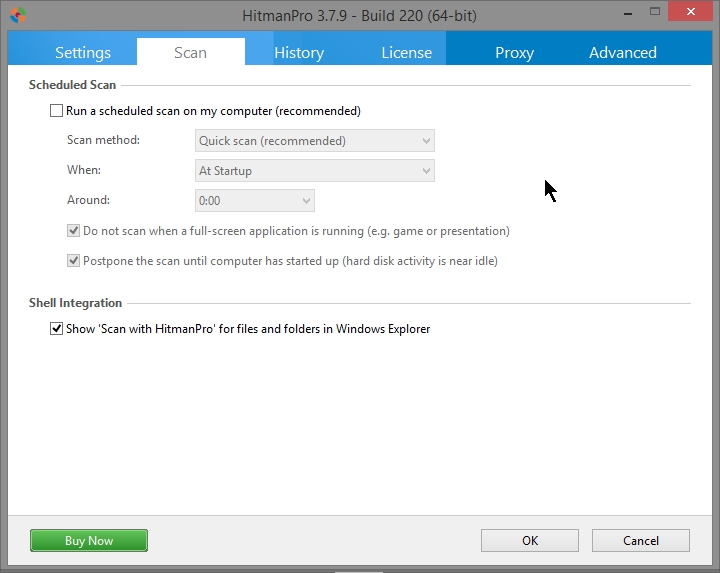720x573 pixels.
Task: Switch to the Advanced tab
Action: coord(623,52)
